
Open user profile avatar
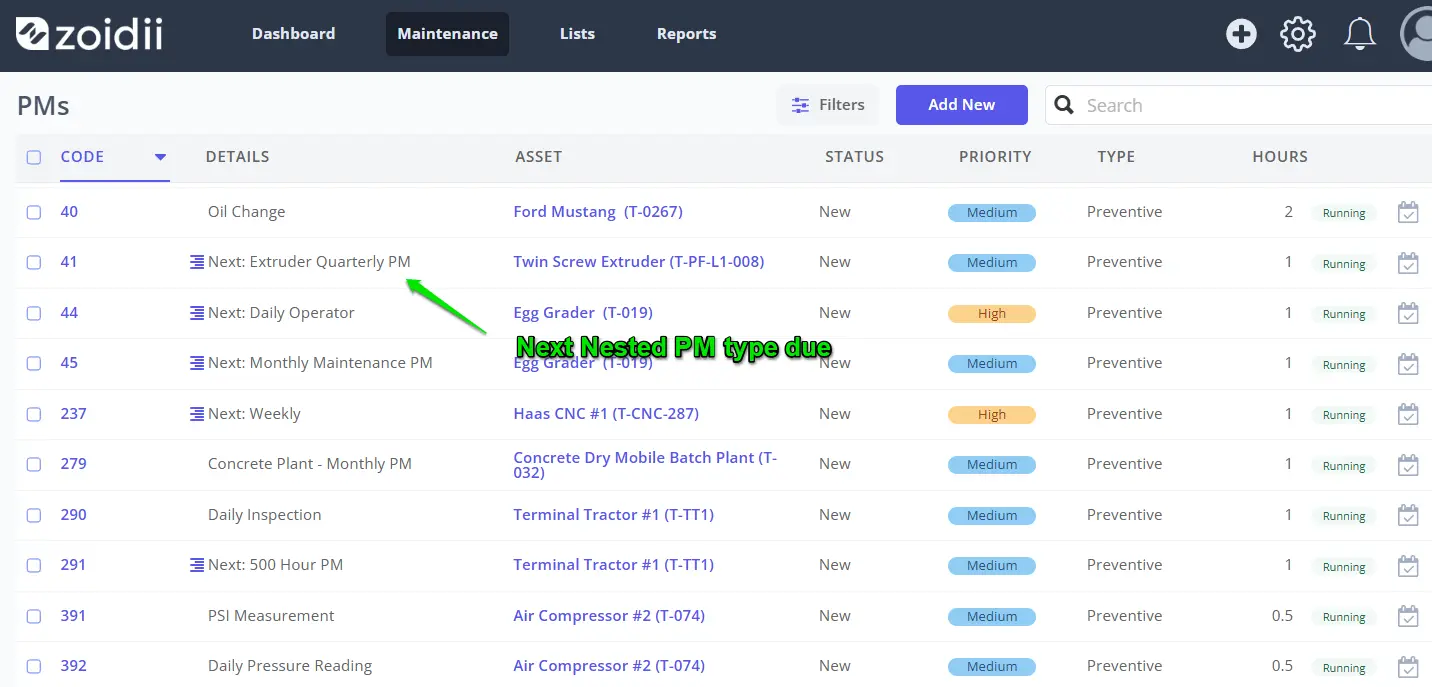[x=1416, y=34]
